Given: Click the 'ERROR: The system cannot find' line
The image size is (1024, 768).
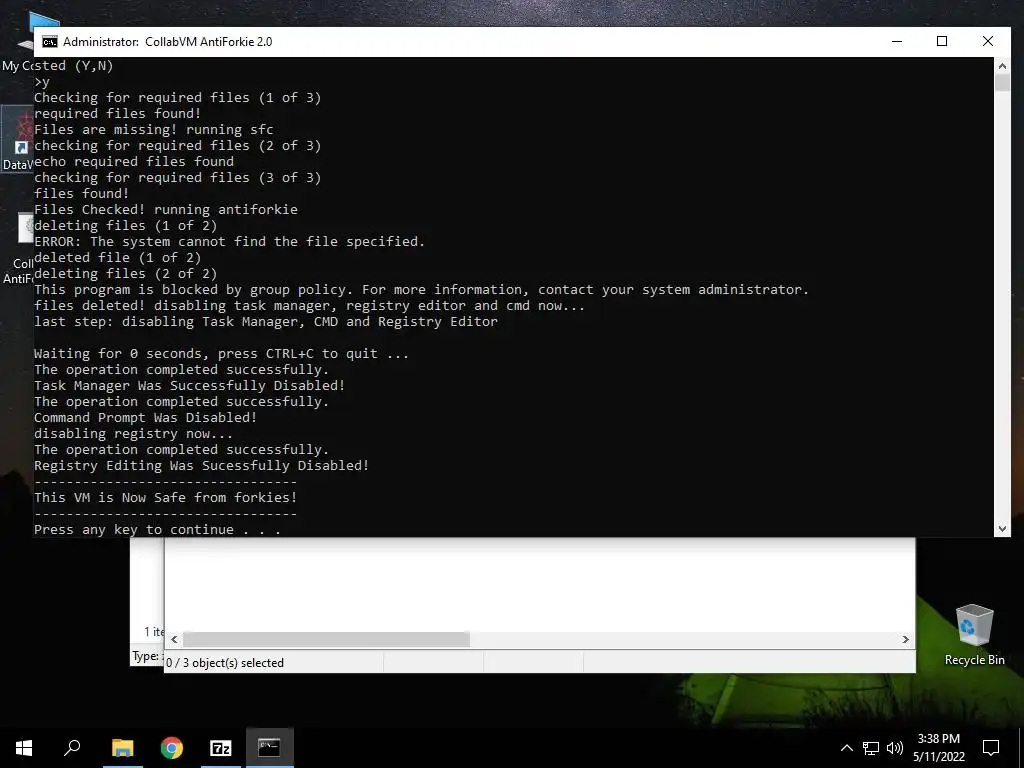Looking at the screenshot, I should (x=229, y=242).
